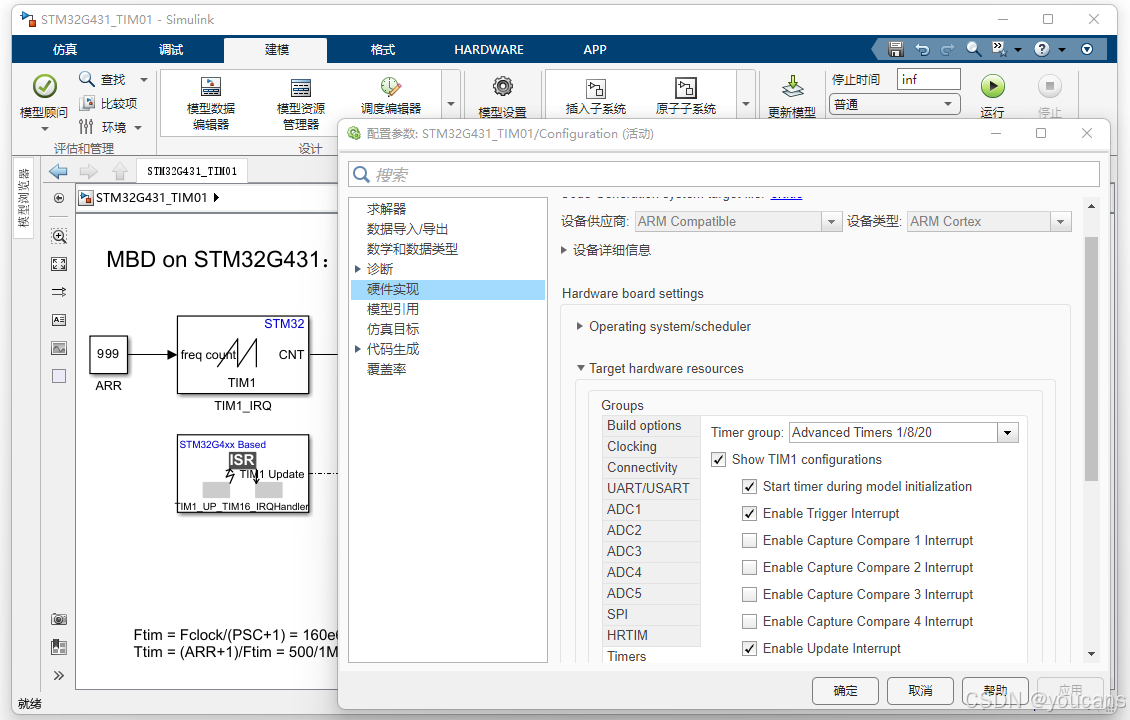Click the image insert icon in palette
This screenshot has height=720, width=1130.
59,348
